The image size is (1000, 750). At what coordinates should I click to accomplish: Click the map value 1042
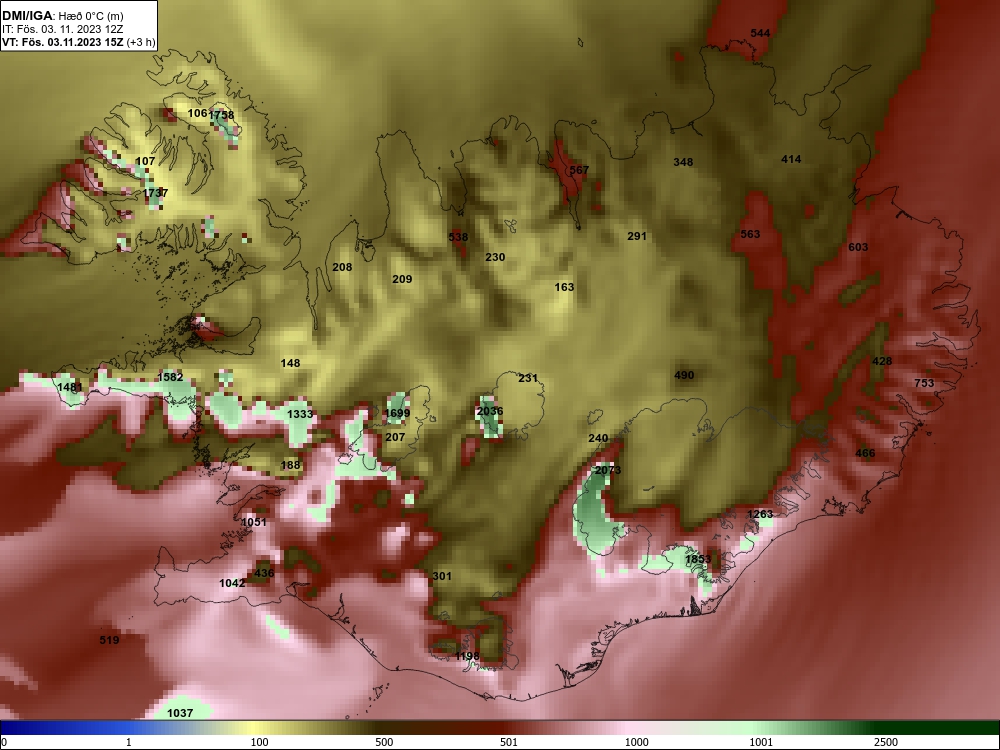232,583
